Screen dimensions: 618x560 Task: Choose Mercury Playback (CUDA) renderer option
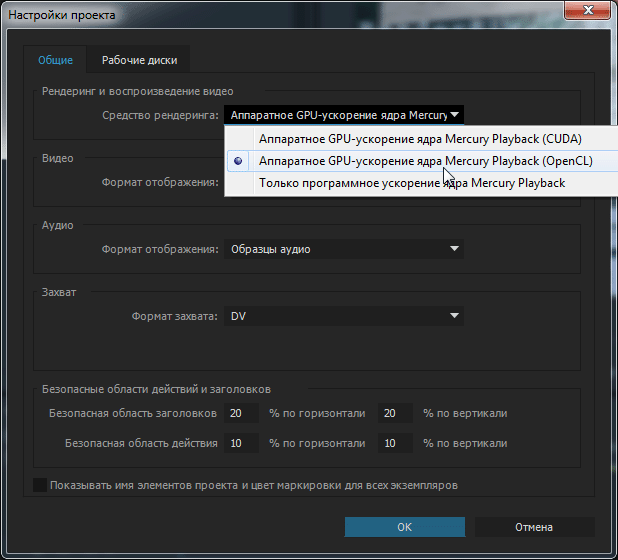tap(420, 139)
